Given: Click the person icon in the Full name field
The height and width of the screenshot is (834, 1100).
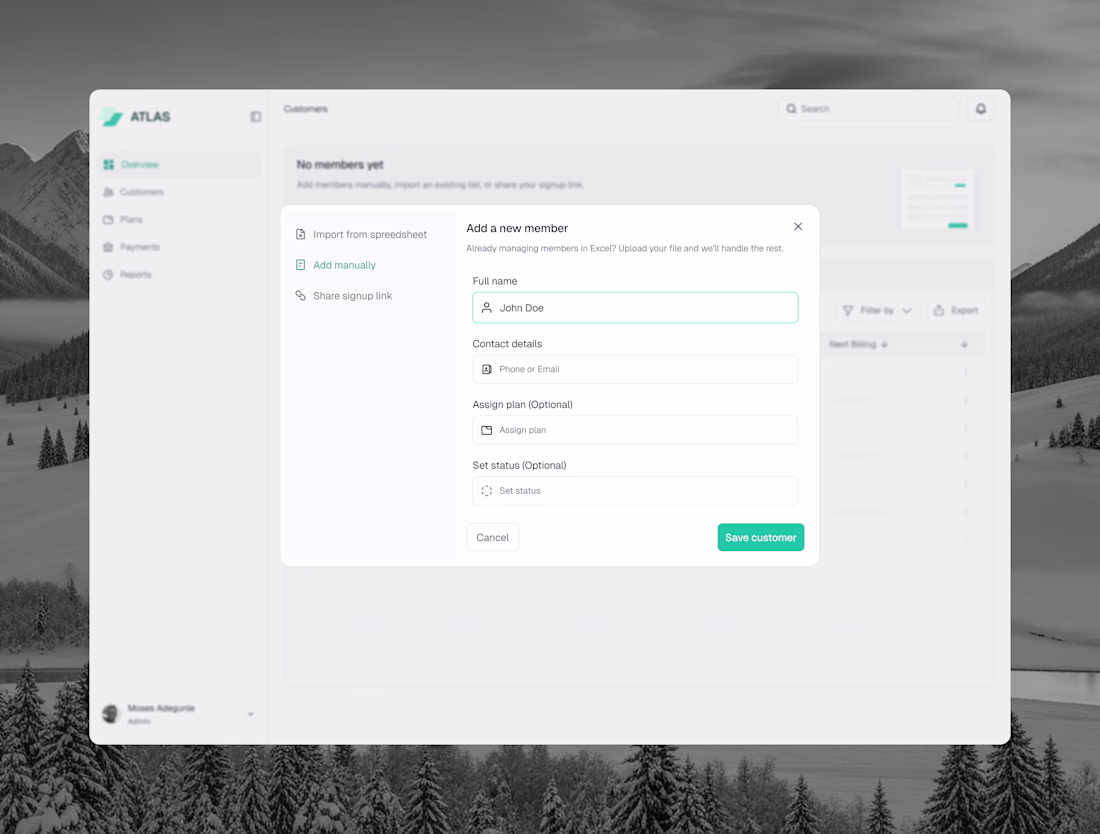Looking at the screenshot, I should pos(487,307).
